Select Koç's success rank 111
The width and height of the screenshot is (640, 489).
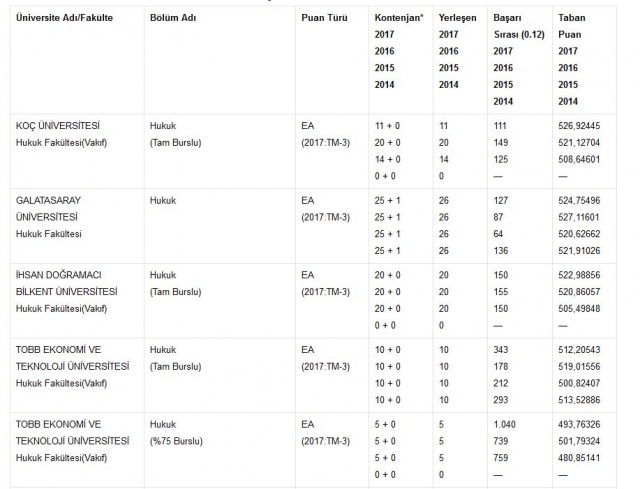pos(500,126)
